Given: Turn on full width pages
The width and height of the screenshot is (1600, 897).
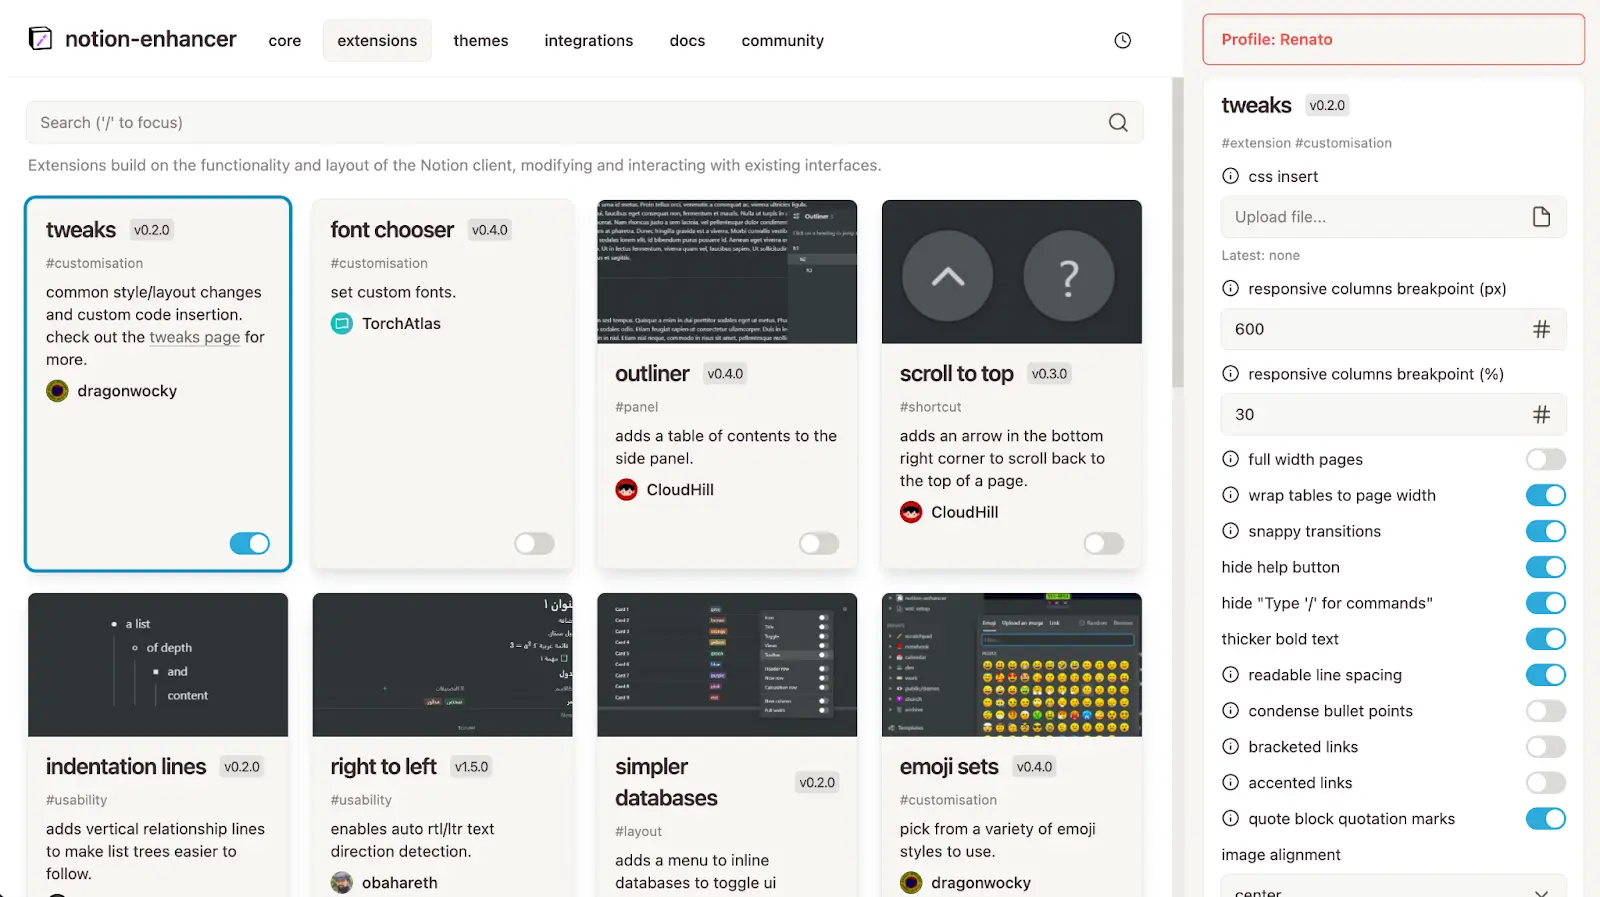Looking at the screenshot, I should point(1546,459).
